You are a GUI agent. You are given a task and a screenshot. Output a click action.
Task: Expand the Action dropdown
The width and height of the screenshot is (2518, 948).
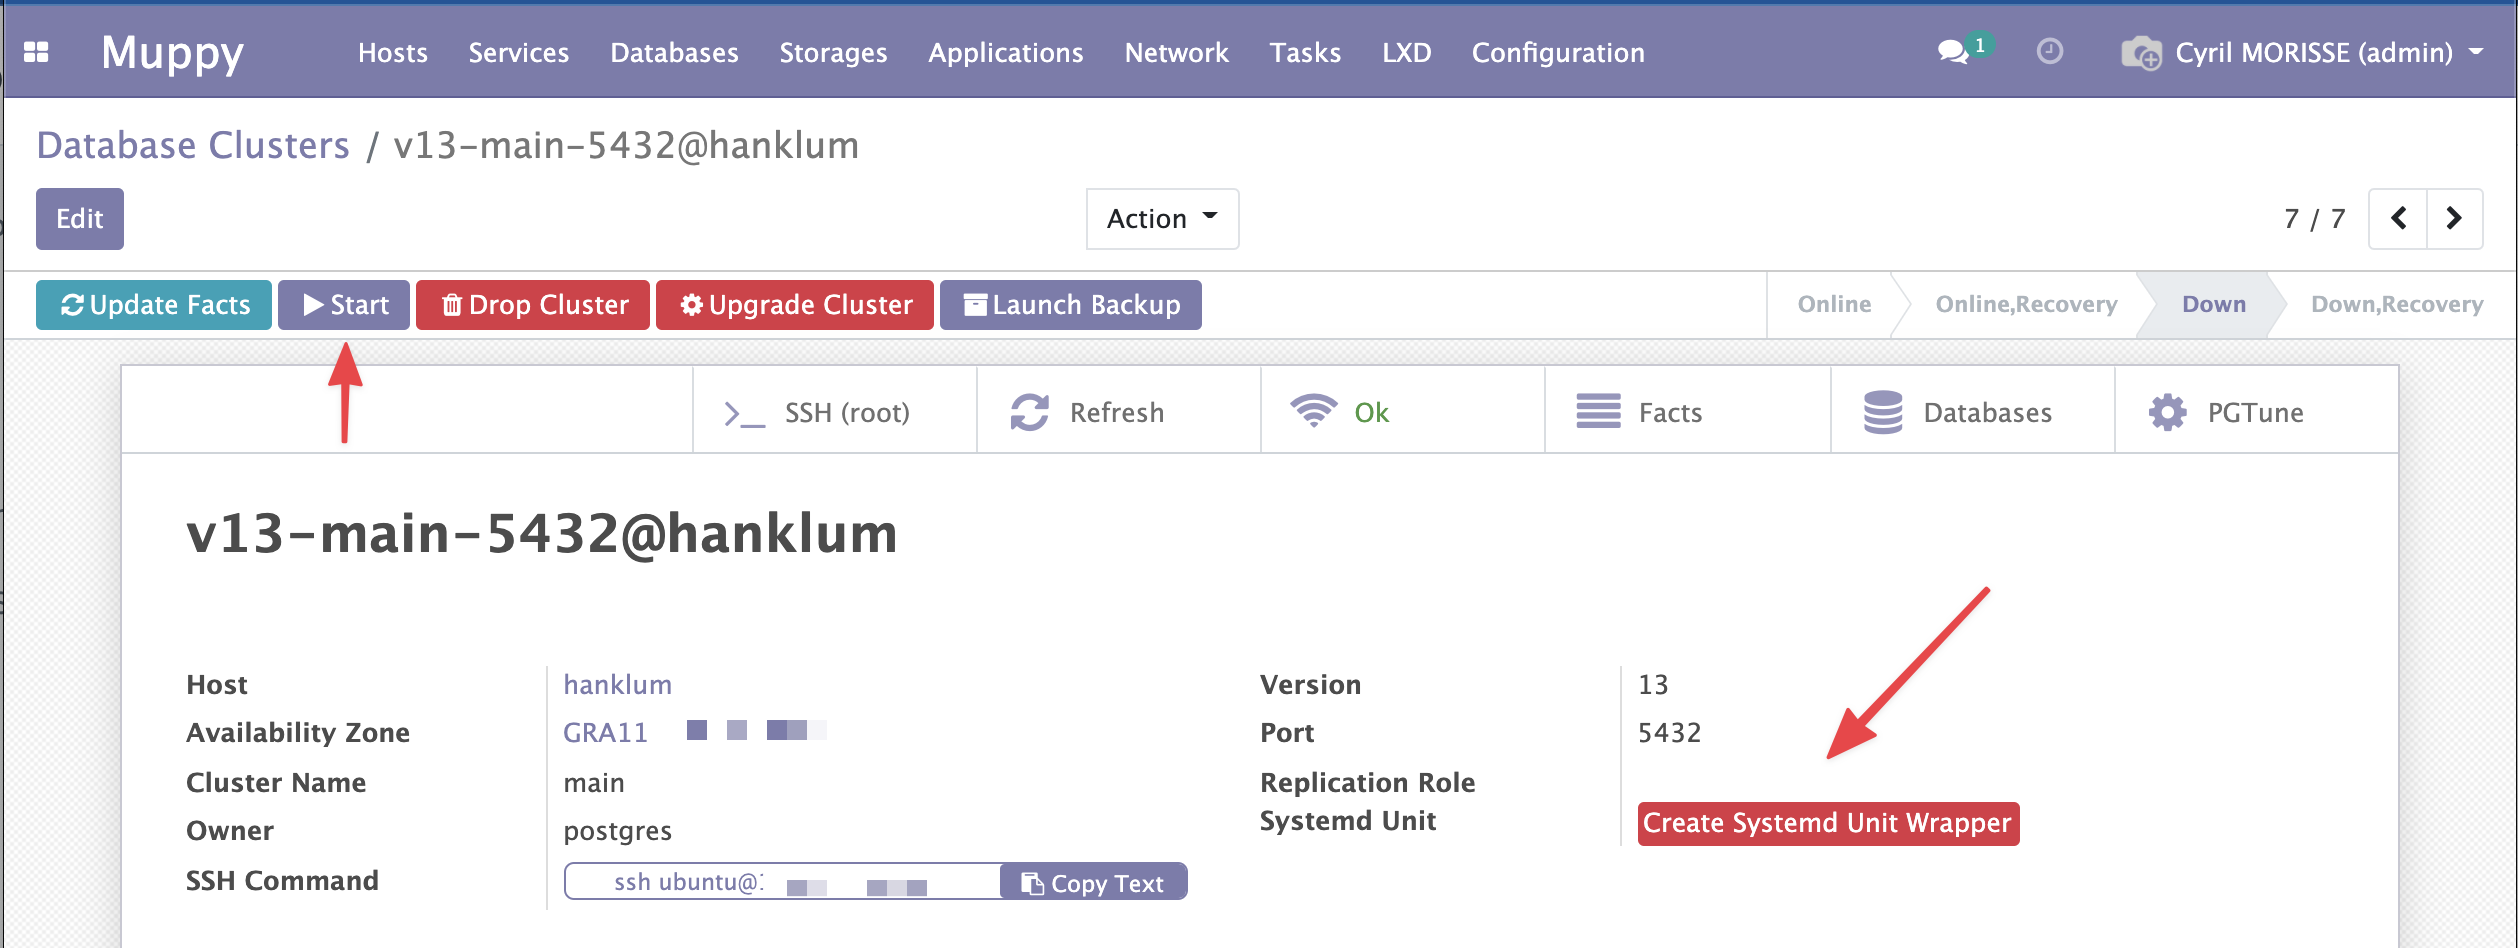pos(1162,219)
